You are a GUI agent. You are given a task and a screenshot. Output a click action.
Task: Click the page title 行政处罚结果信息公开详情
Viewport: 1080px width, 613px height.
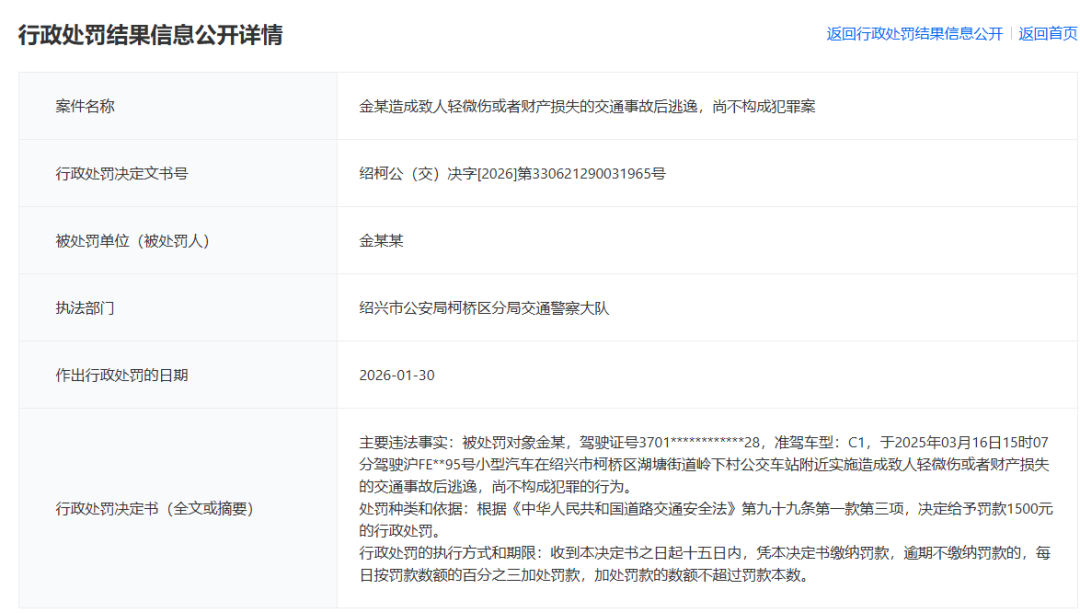coord(152,33)
